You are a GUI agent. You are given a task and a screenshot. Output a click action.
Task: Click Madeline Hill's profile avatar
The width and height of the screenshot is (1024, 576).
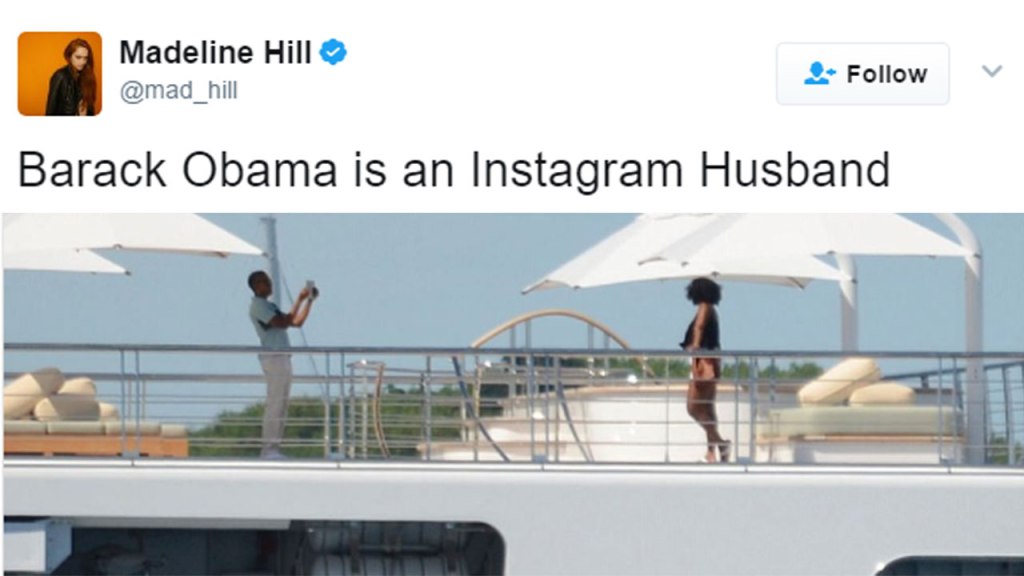60,74
